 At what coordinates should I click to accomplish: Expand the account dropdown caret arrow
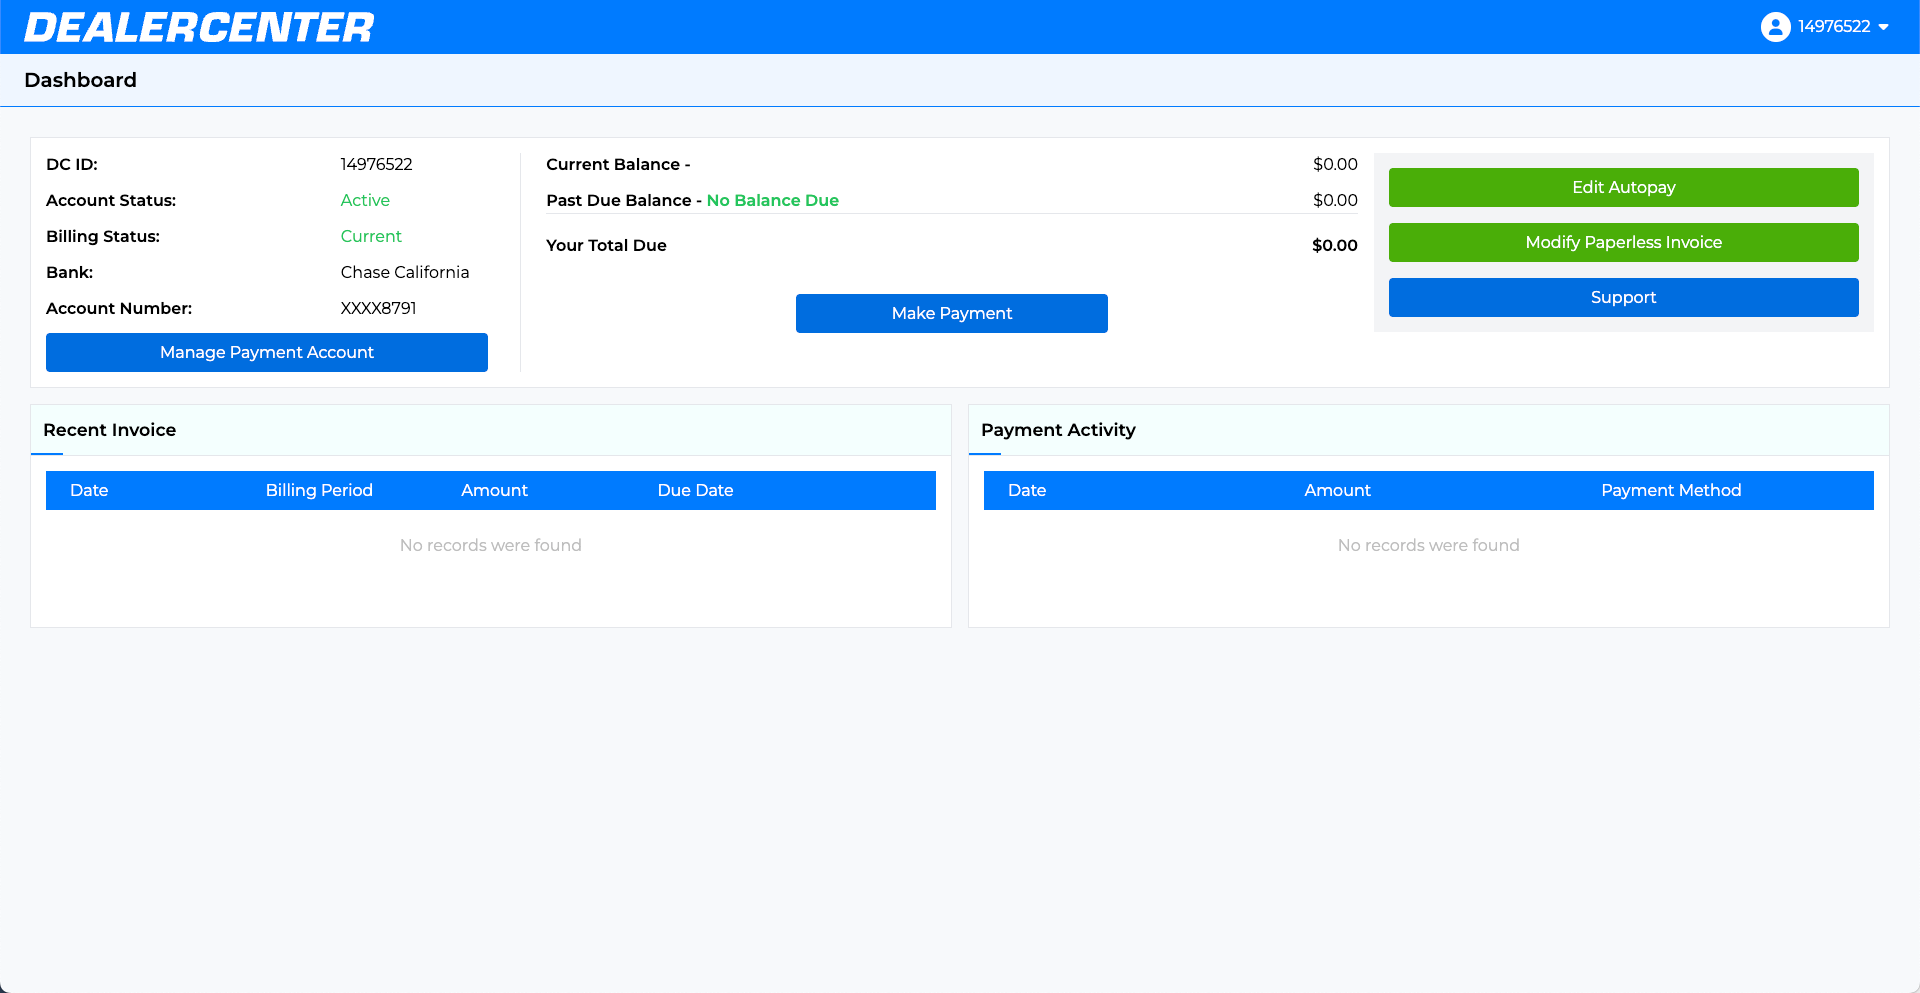[1884, 27]
